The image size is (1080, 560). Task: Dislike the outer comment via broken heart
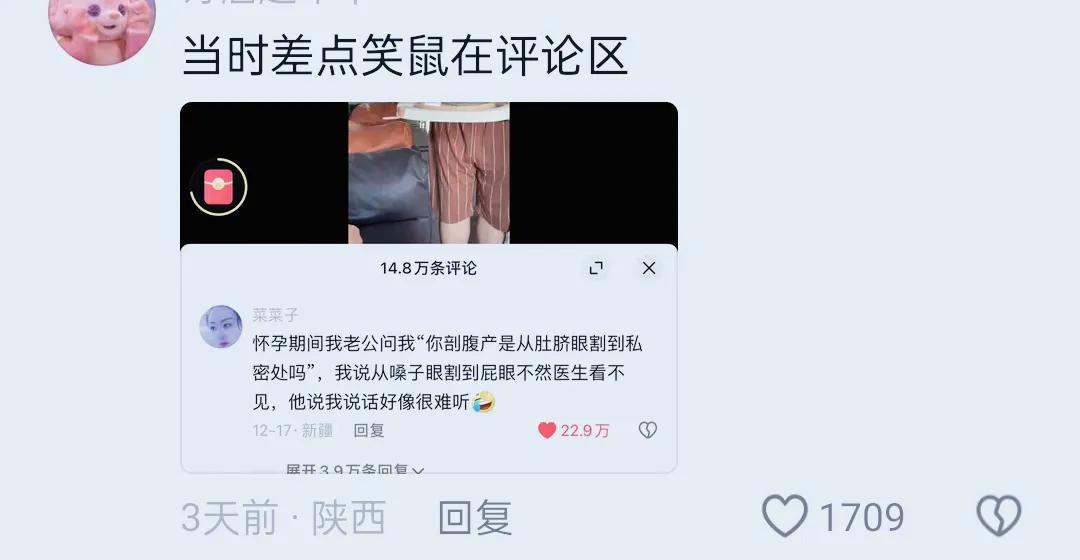[999, 516]
